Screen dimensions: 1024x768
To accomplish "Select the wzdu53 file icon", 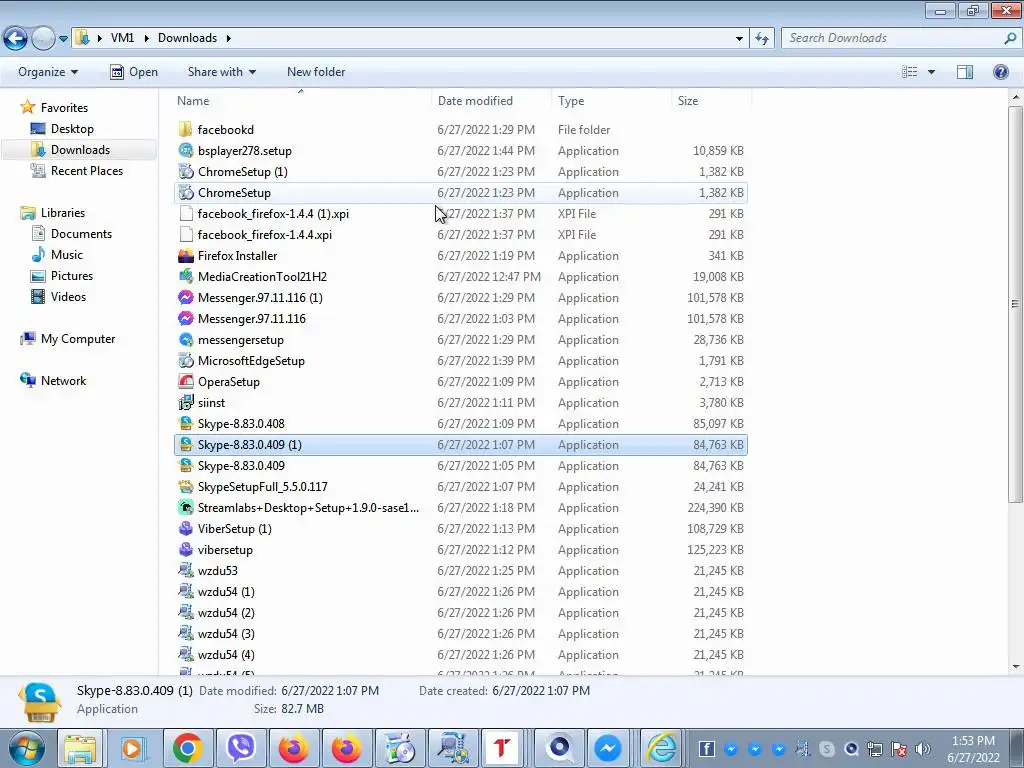I will coord(185,571).
